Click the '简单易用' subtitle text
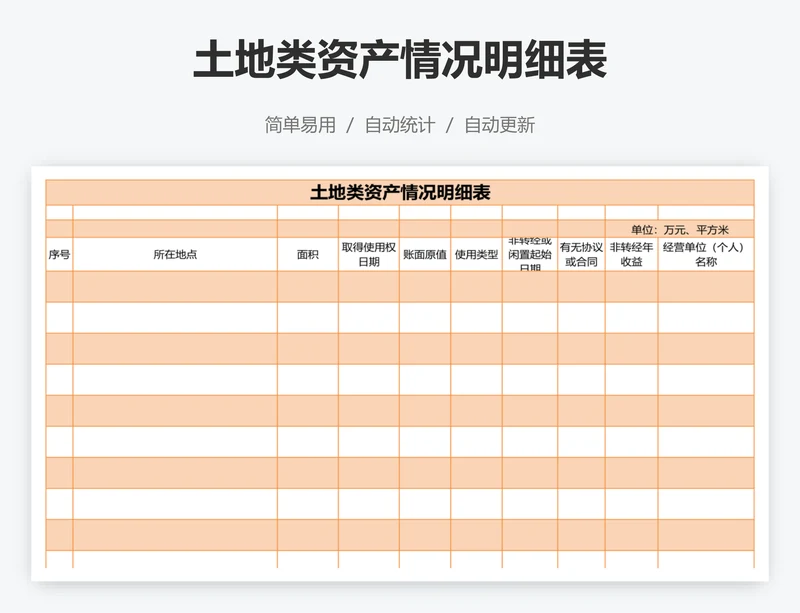Image resolution: width=800 pixels, height=613 pixels. click(x=300, y=125)
